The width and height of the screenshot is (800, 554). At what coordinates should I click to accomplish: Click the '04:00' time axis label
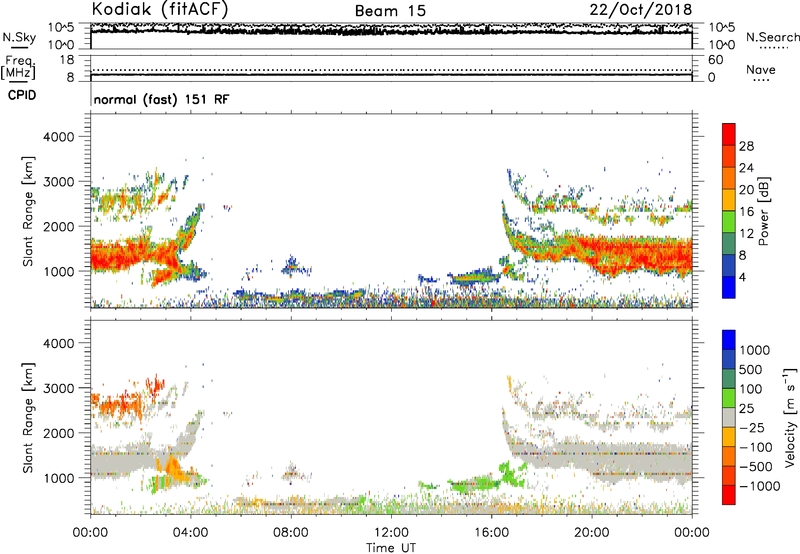click(x=191, y=533)
